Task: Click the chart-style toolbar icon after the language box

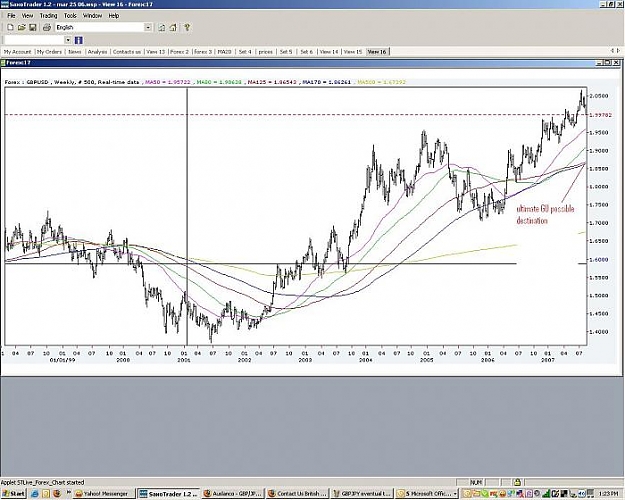Action: [x=161, y=28]
